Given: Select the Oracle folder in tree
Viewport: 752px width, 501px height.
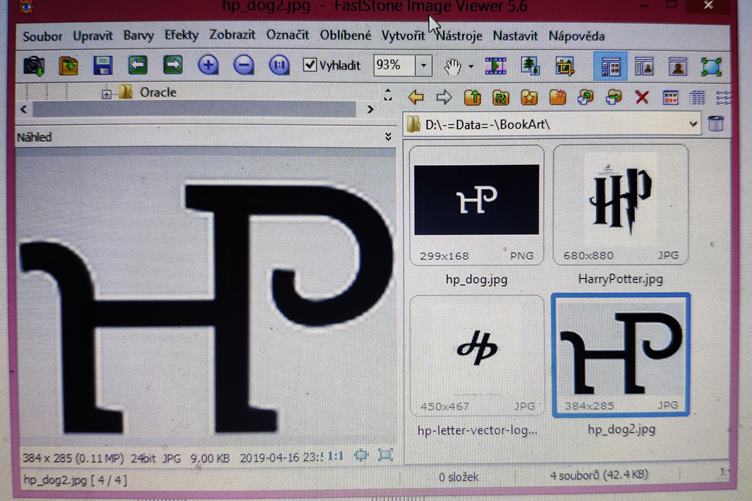Looking at the screenshot, I should (x=158, y=92).
